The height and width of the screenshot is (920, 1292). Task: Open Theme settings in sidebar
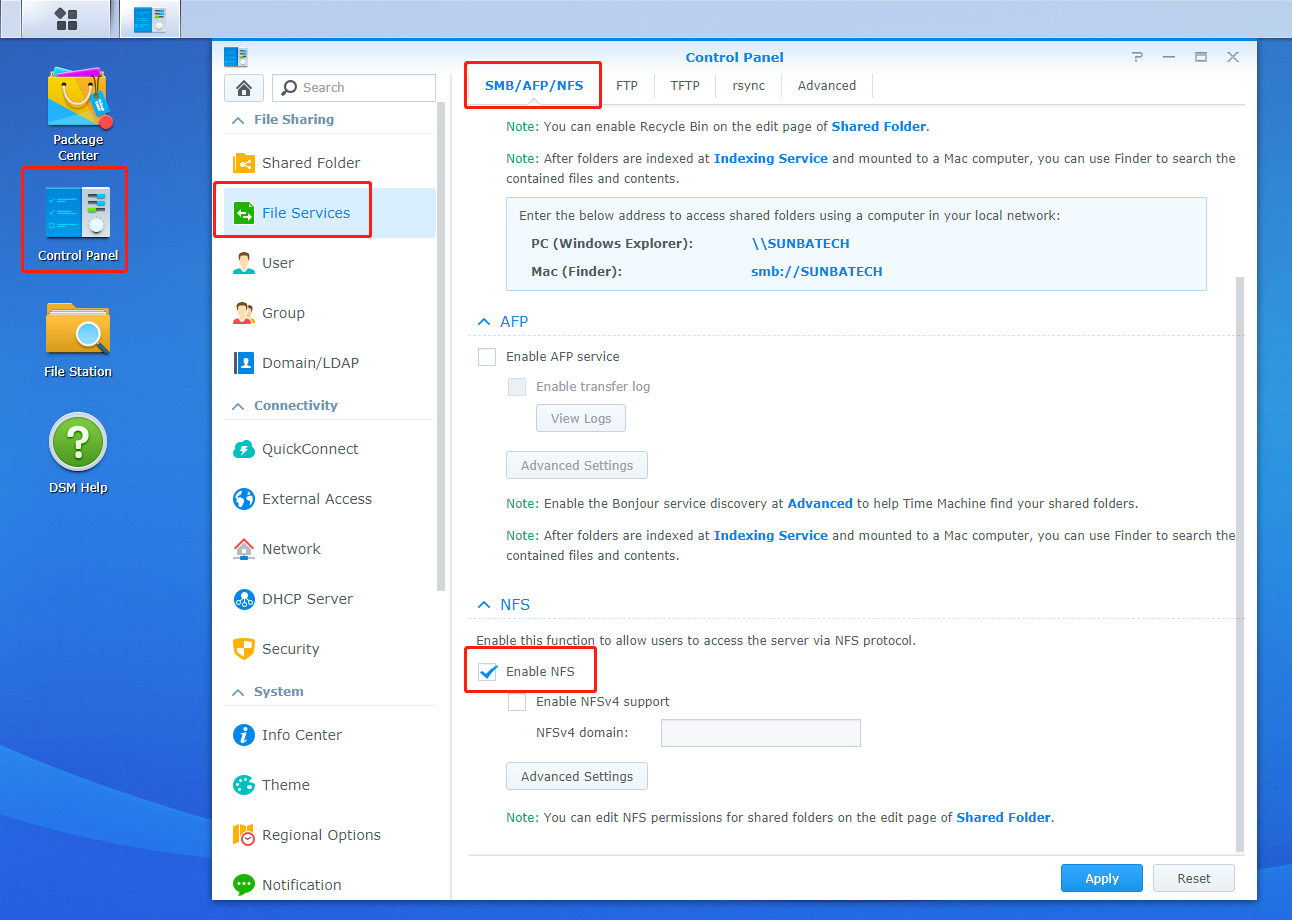coord(330,785)
